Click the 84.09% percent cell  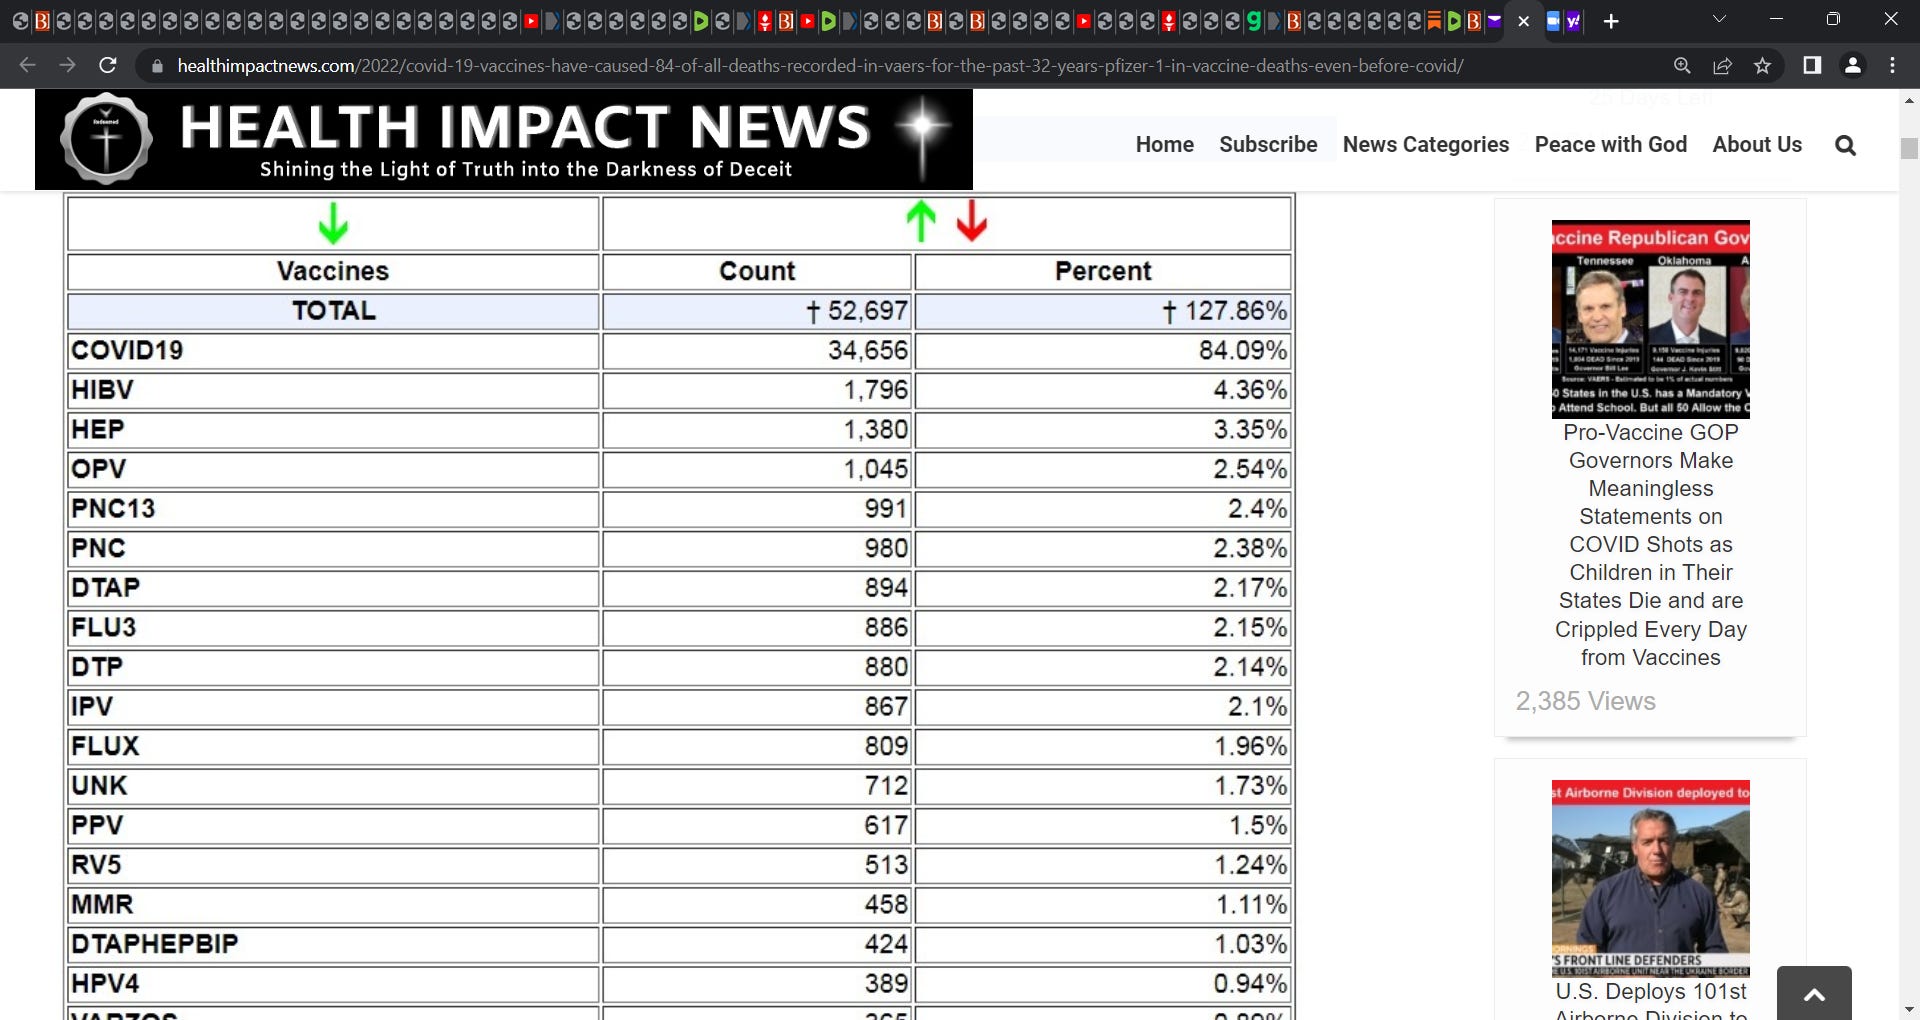point(1103,351)
